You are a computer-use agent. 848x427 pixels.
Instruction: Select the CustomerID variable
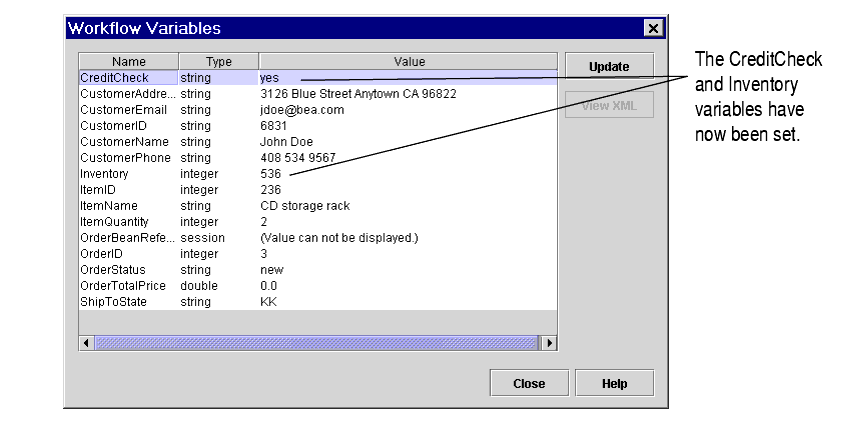click(x=113, y=126)
